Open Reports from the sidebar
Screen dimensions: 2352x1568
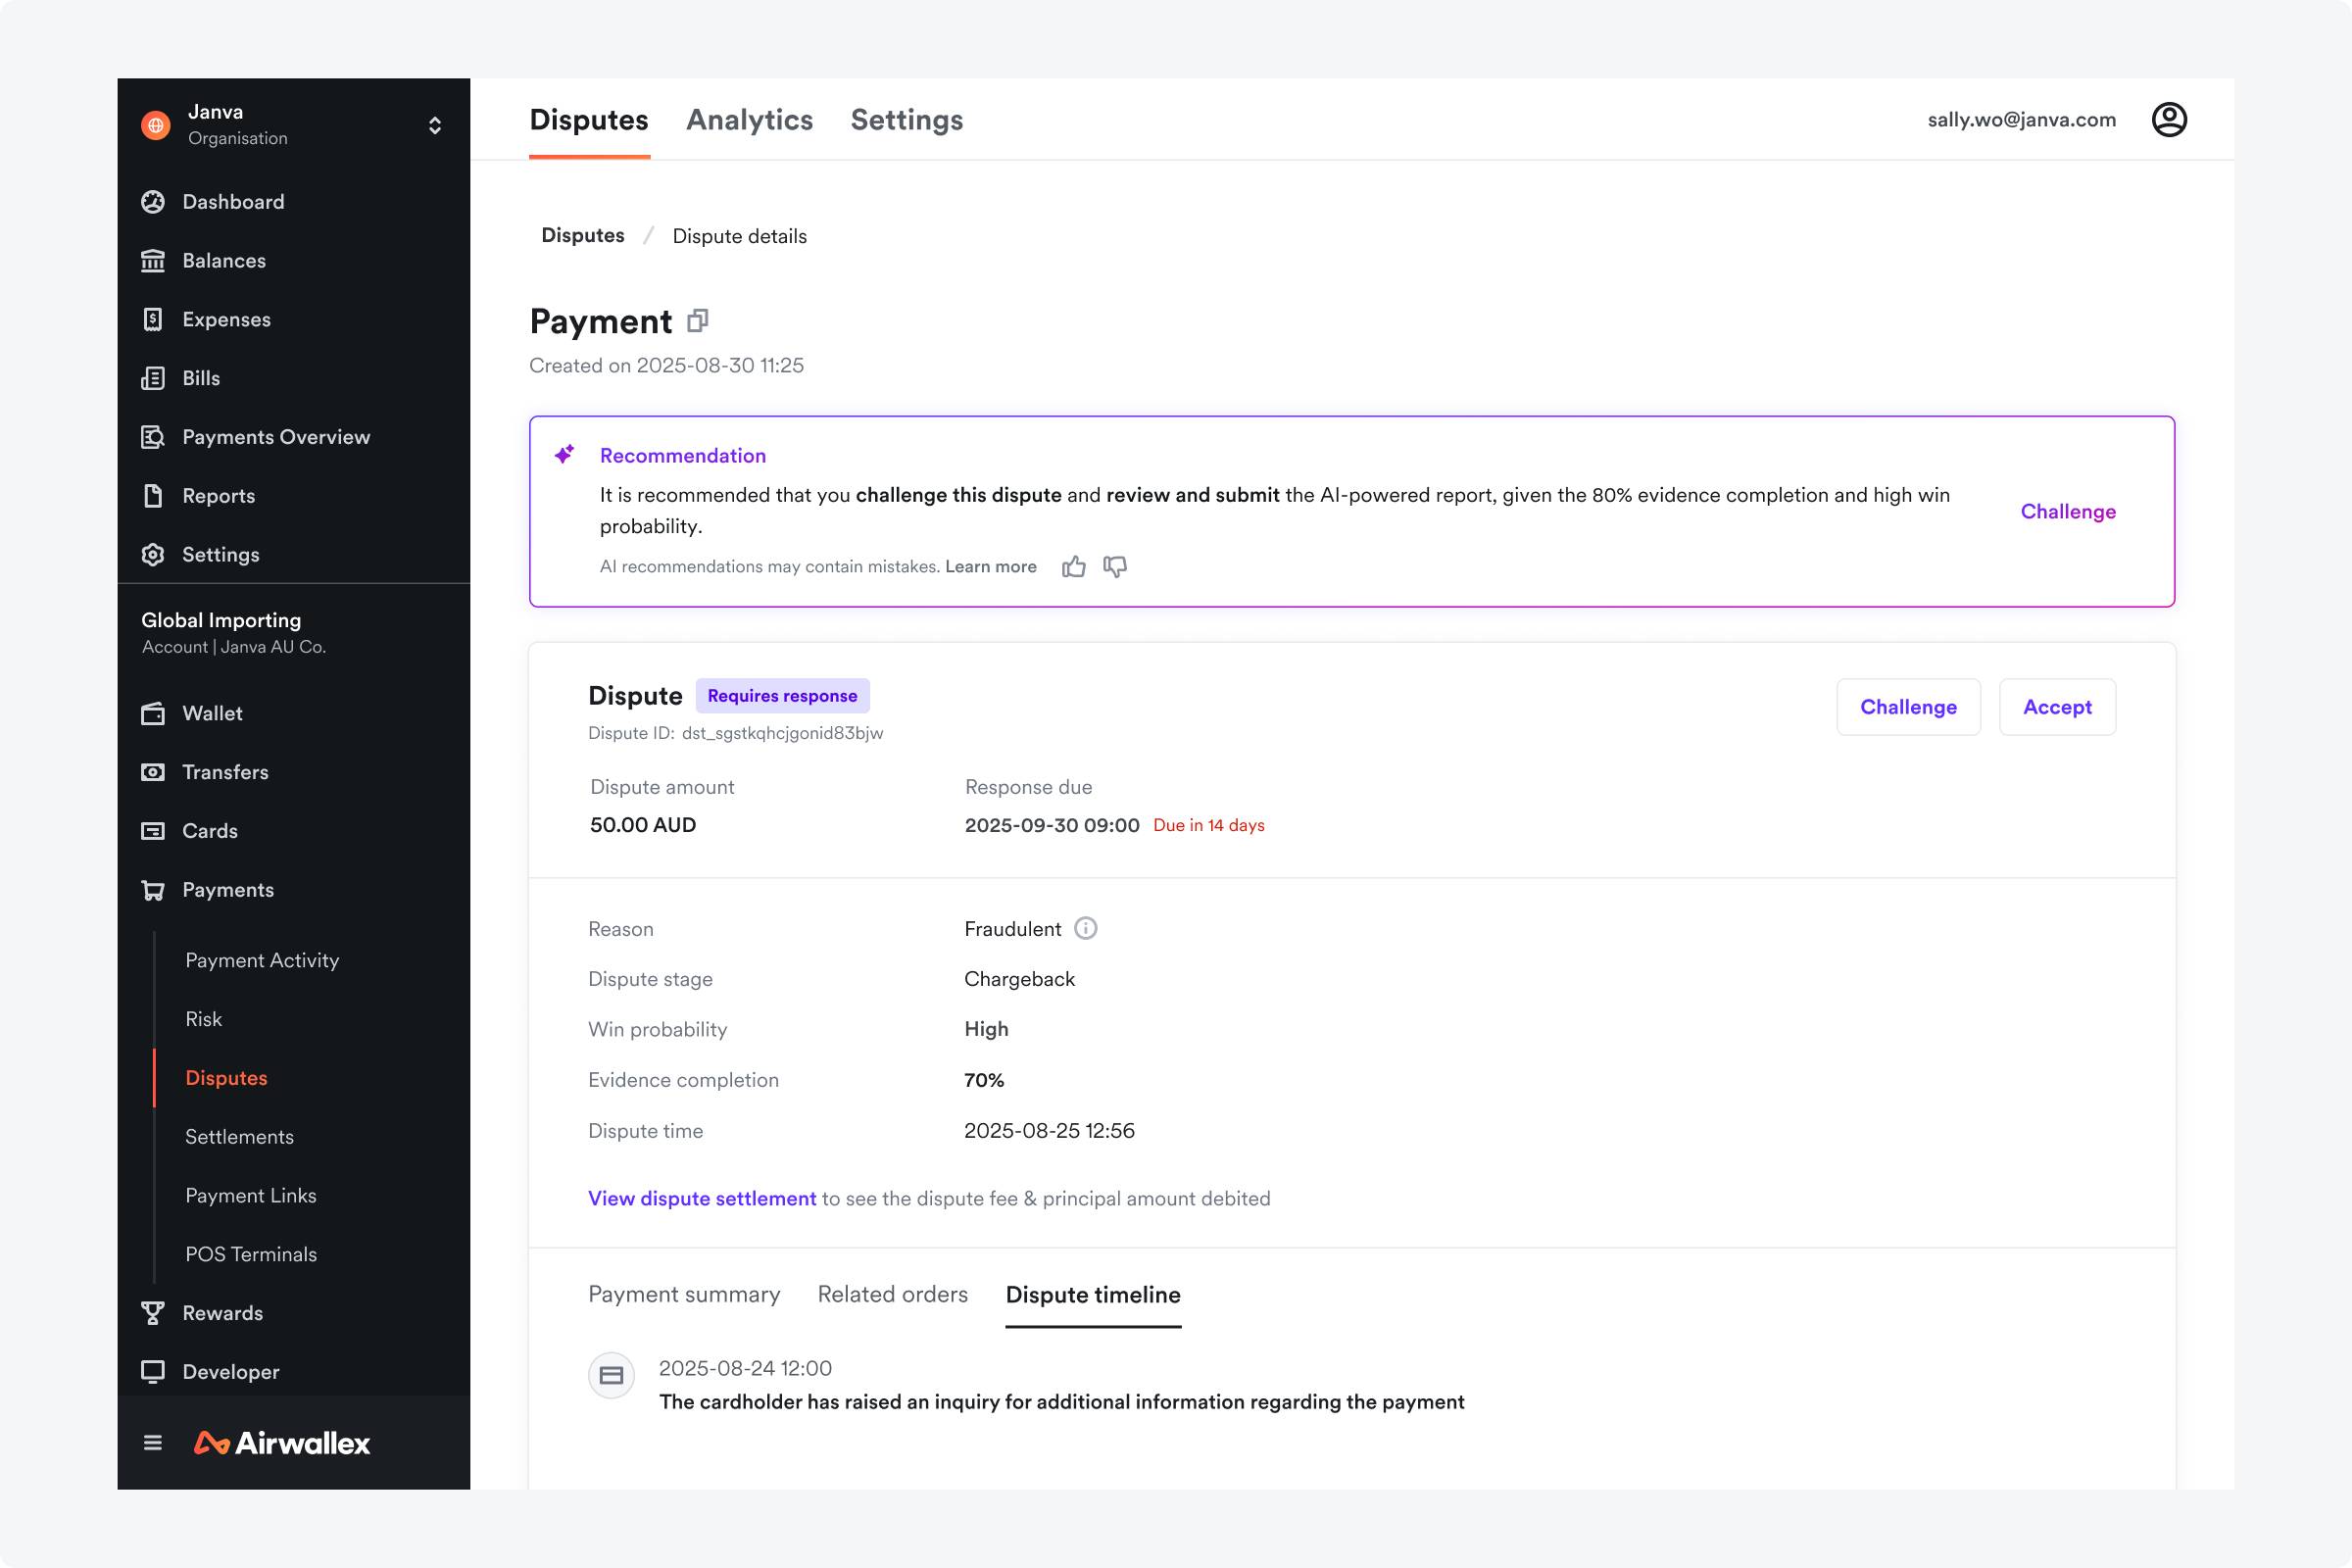(x=218, y=495)
